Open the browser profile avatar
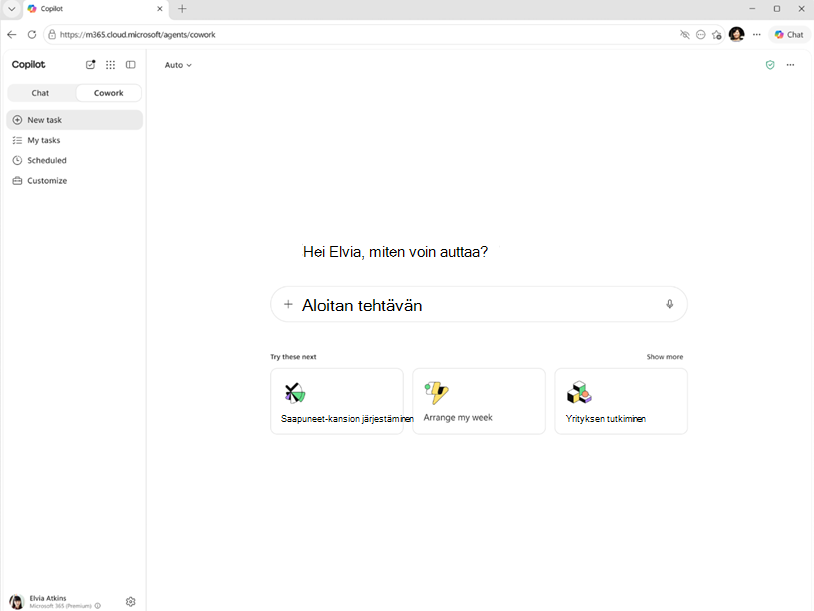The width and height of the screenshot is (814, 611). 736,34
